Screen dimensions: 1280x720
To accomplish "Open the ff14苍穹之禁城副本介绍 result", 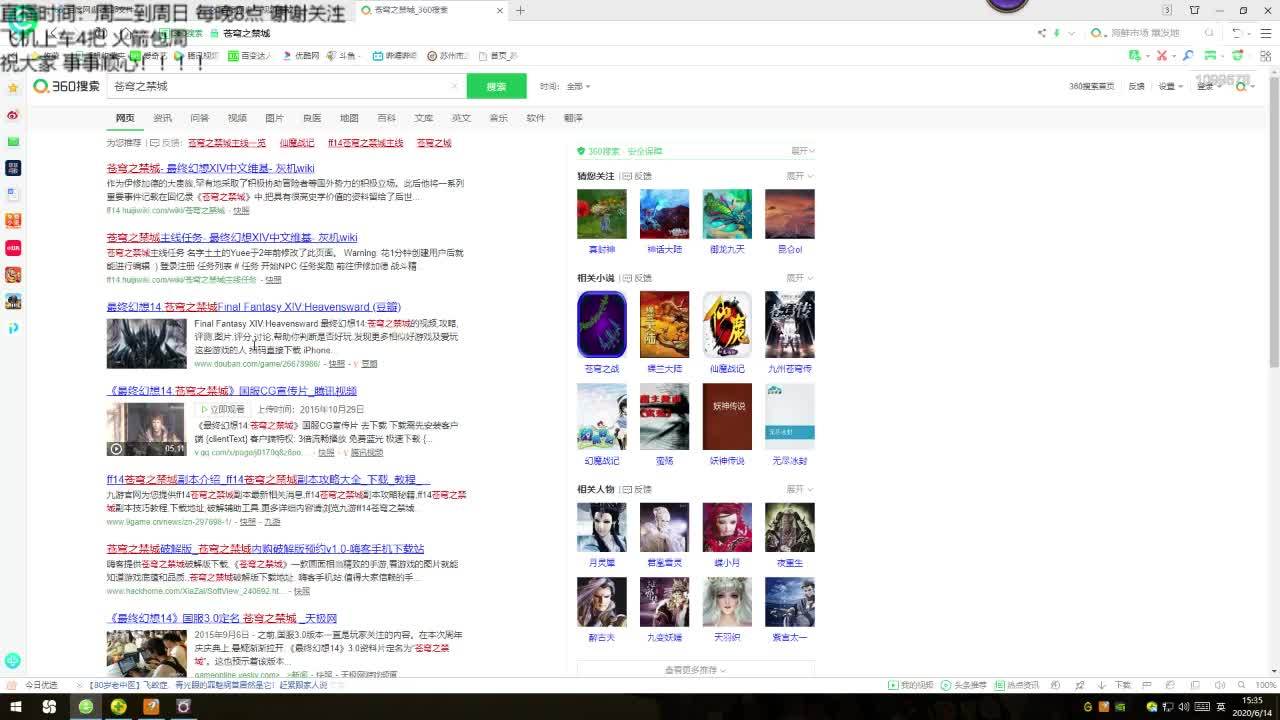I will [268, 480].
